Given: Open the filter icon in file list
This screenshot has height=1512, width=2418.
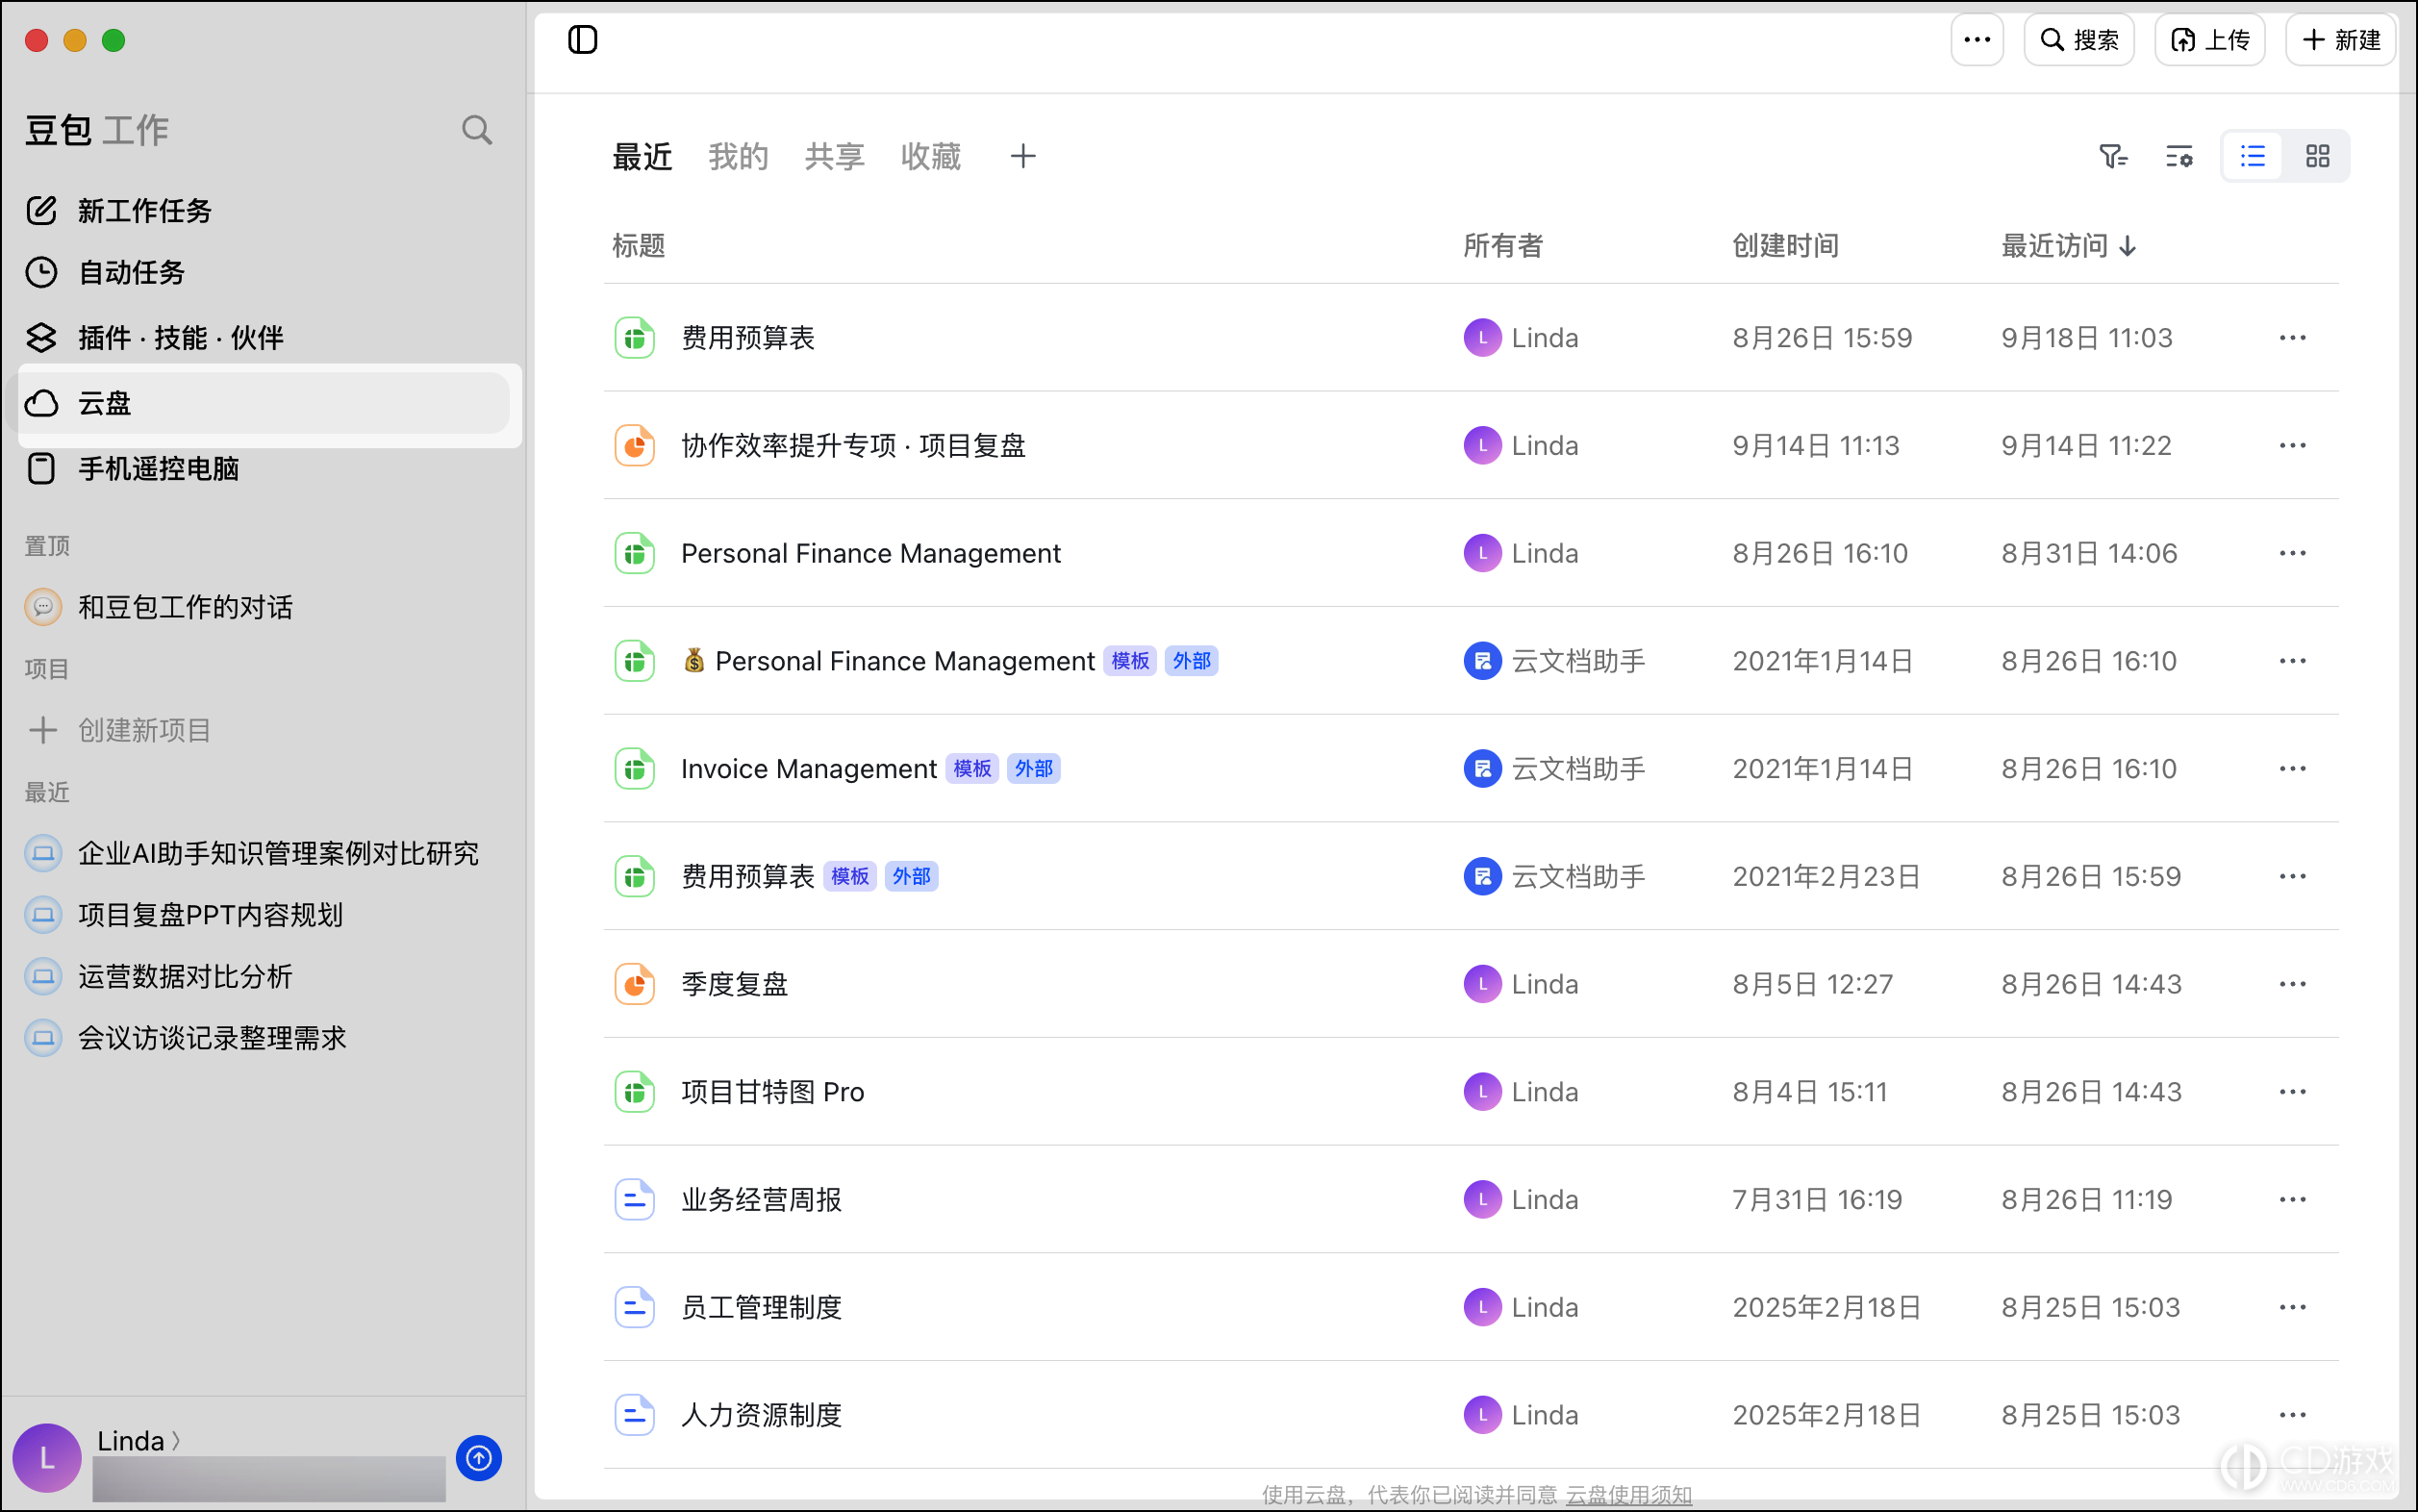Looking at the screenshot, I should 2113,156.
